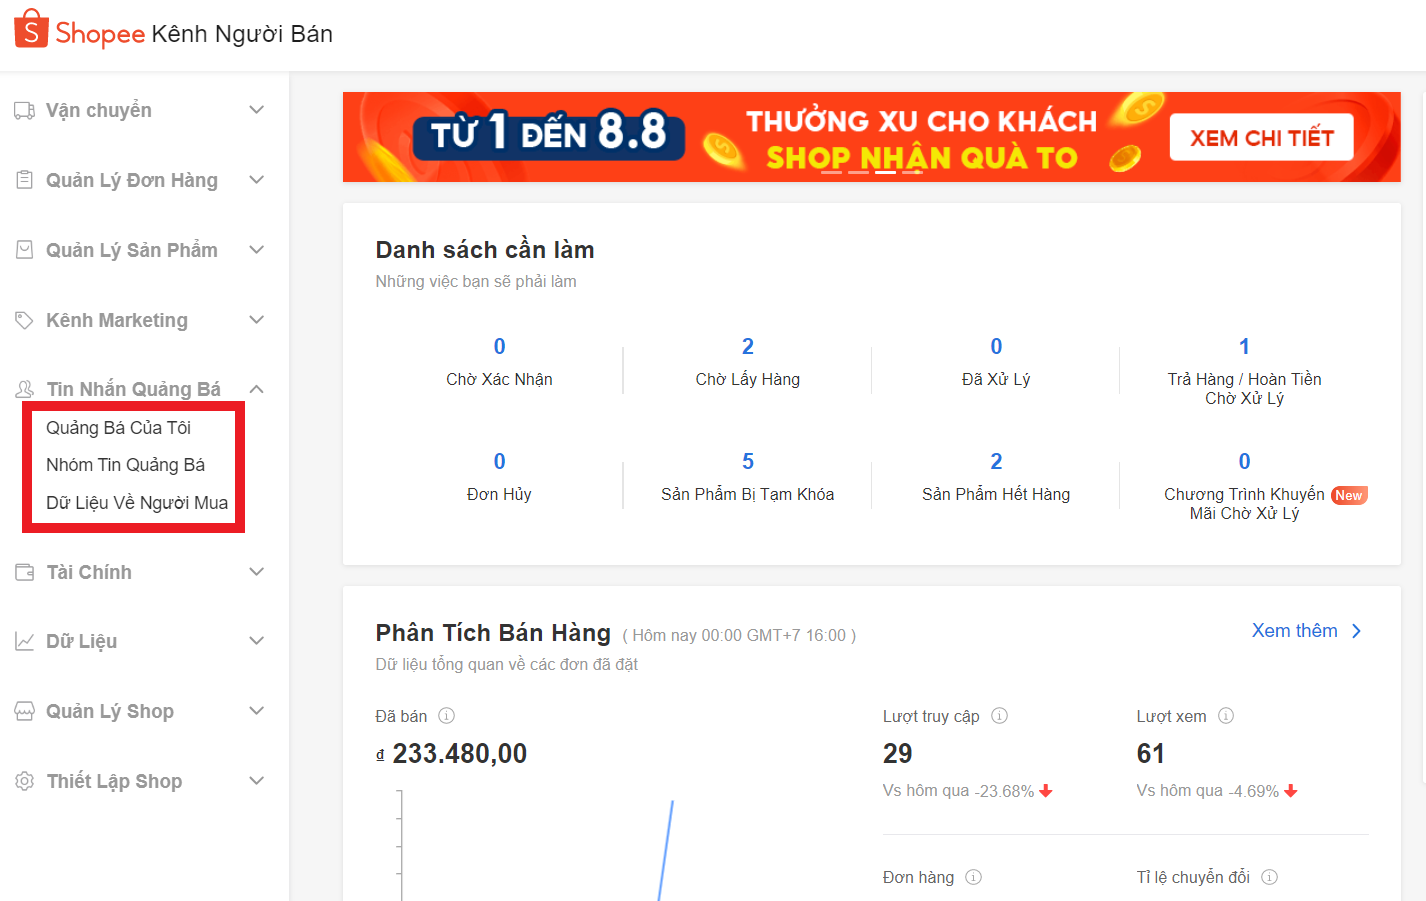Open Quảng Bá Của Tôi submenu item
This screenshot has height=901, width=1426.
click(118, 428)
